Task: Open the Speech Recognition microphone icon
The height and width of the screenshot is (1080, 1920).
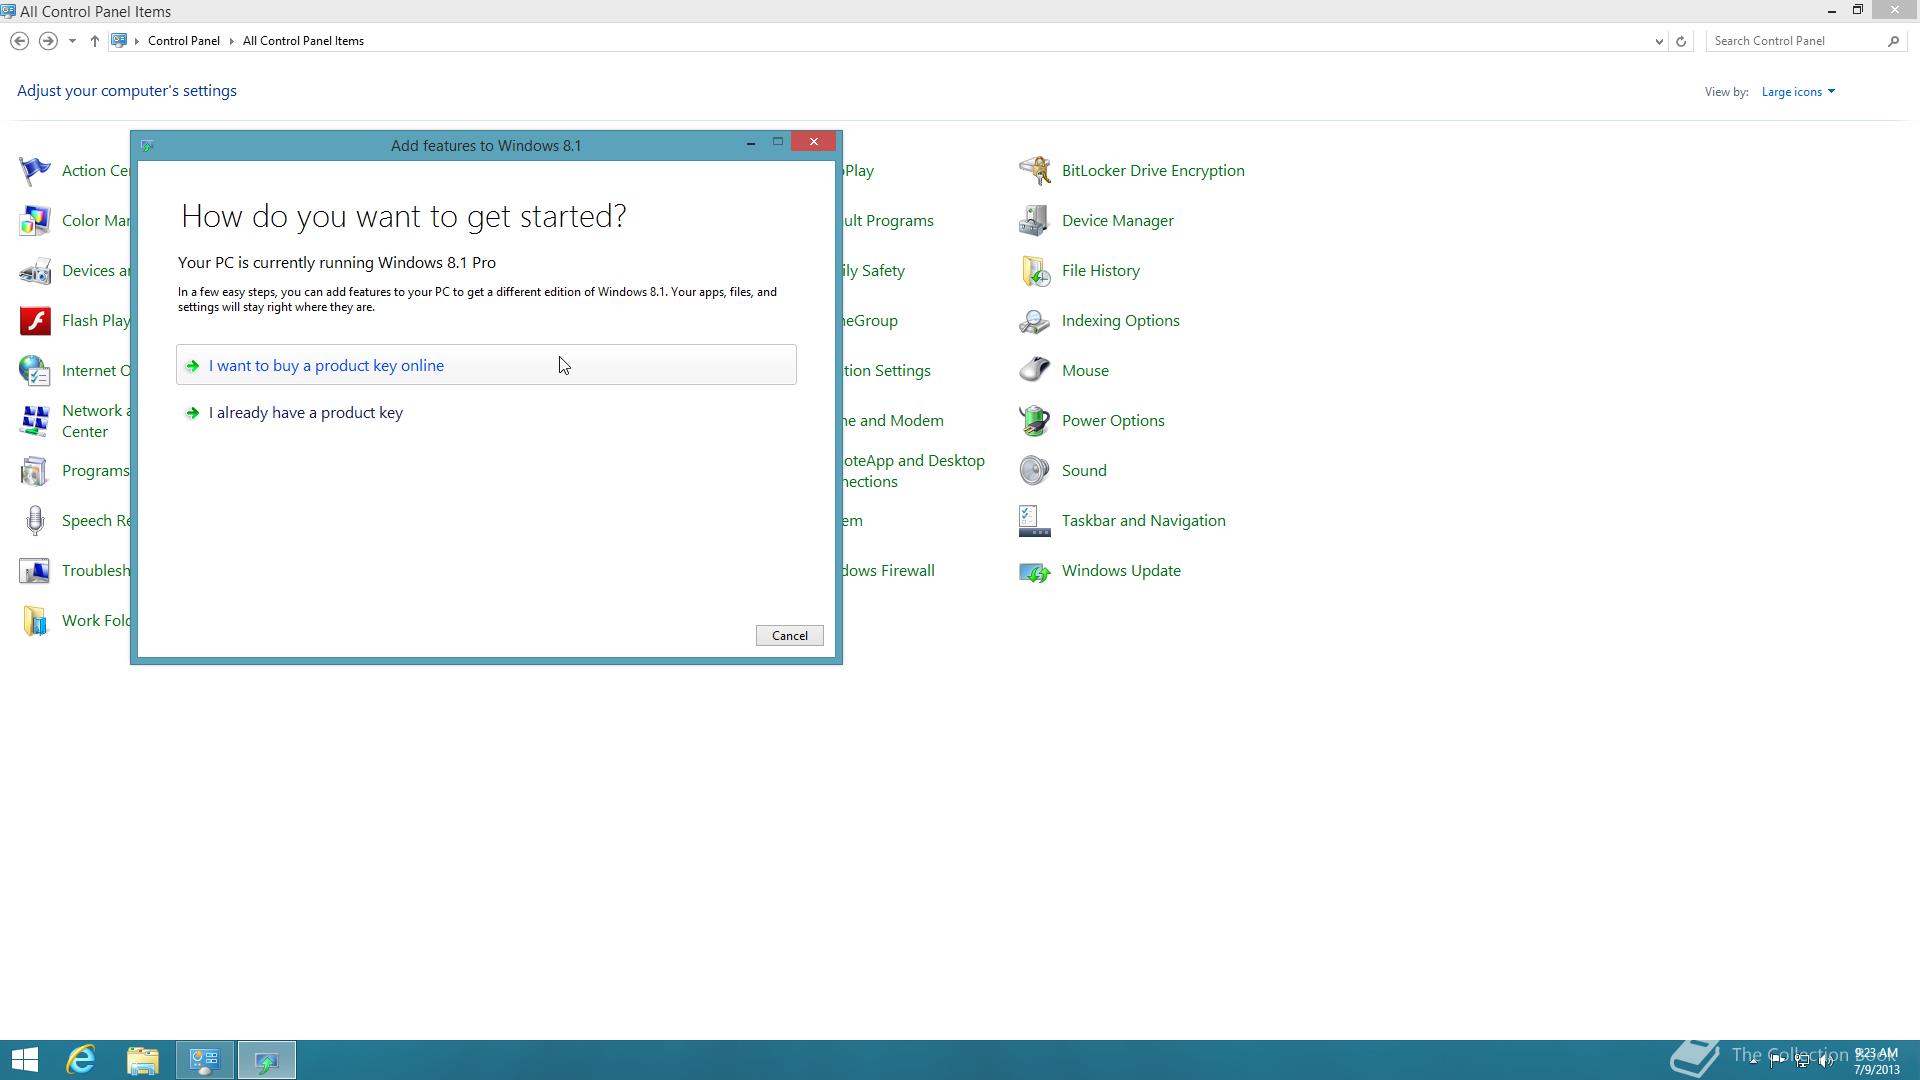Action: coord(35,521)
